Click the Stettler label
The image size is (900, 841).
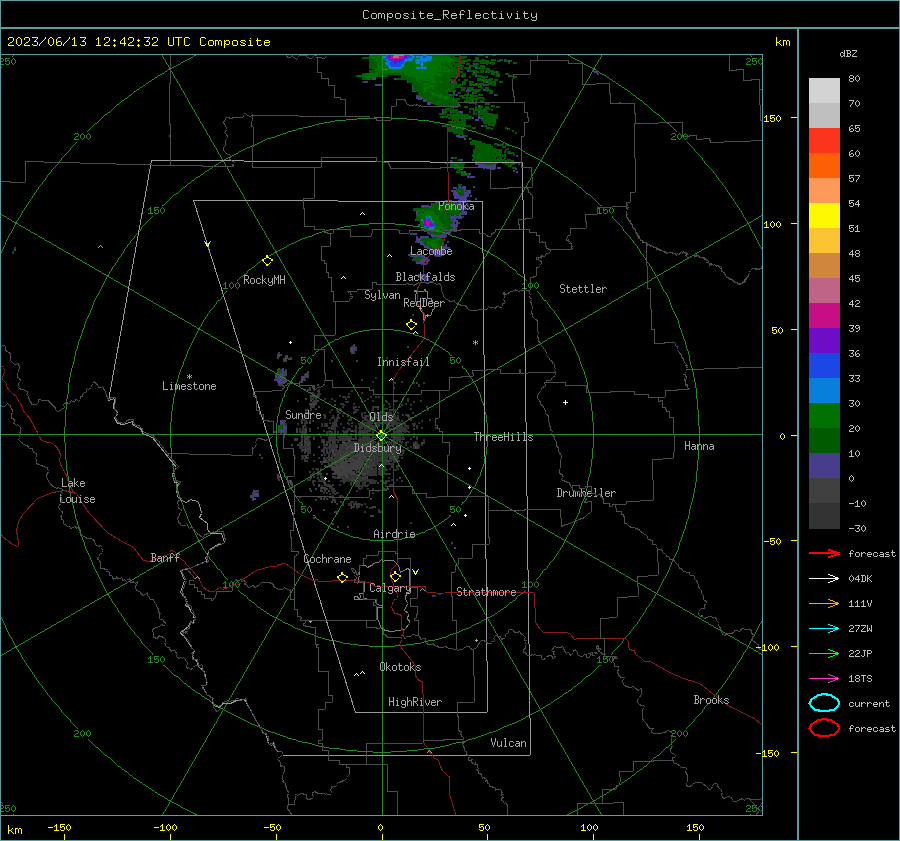point(583,289)
